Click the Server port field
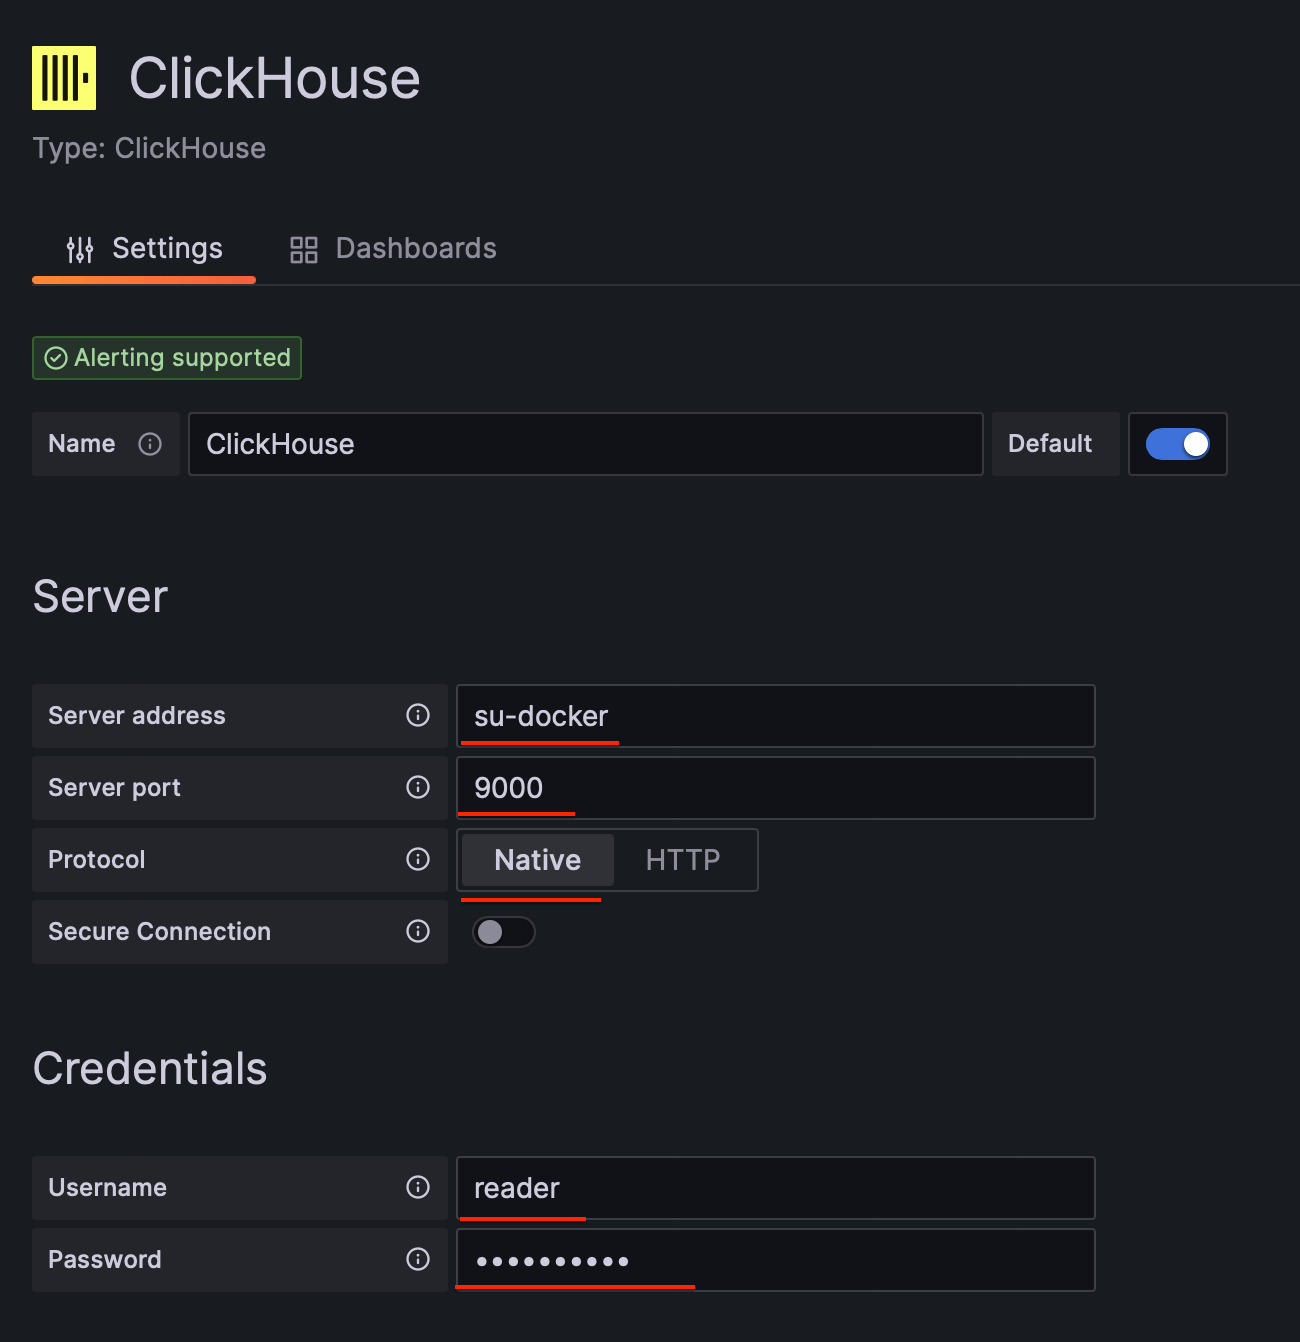 coord(775,788)
